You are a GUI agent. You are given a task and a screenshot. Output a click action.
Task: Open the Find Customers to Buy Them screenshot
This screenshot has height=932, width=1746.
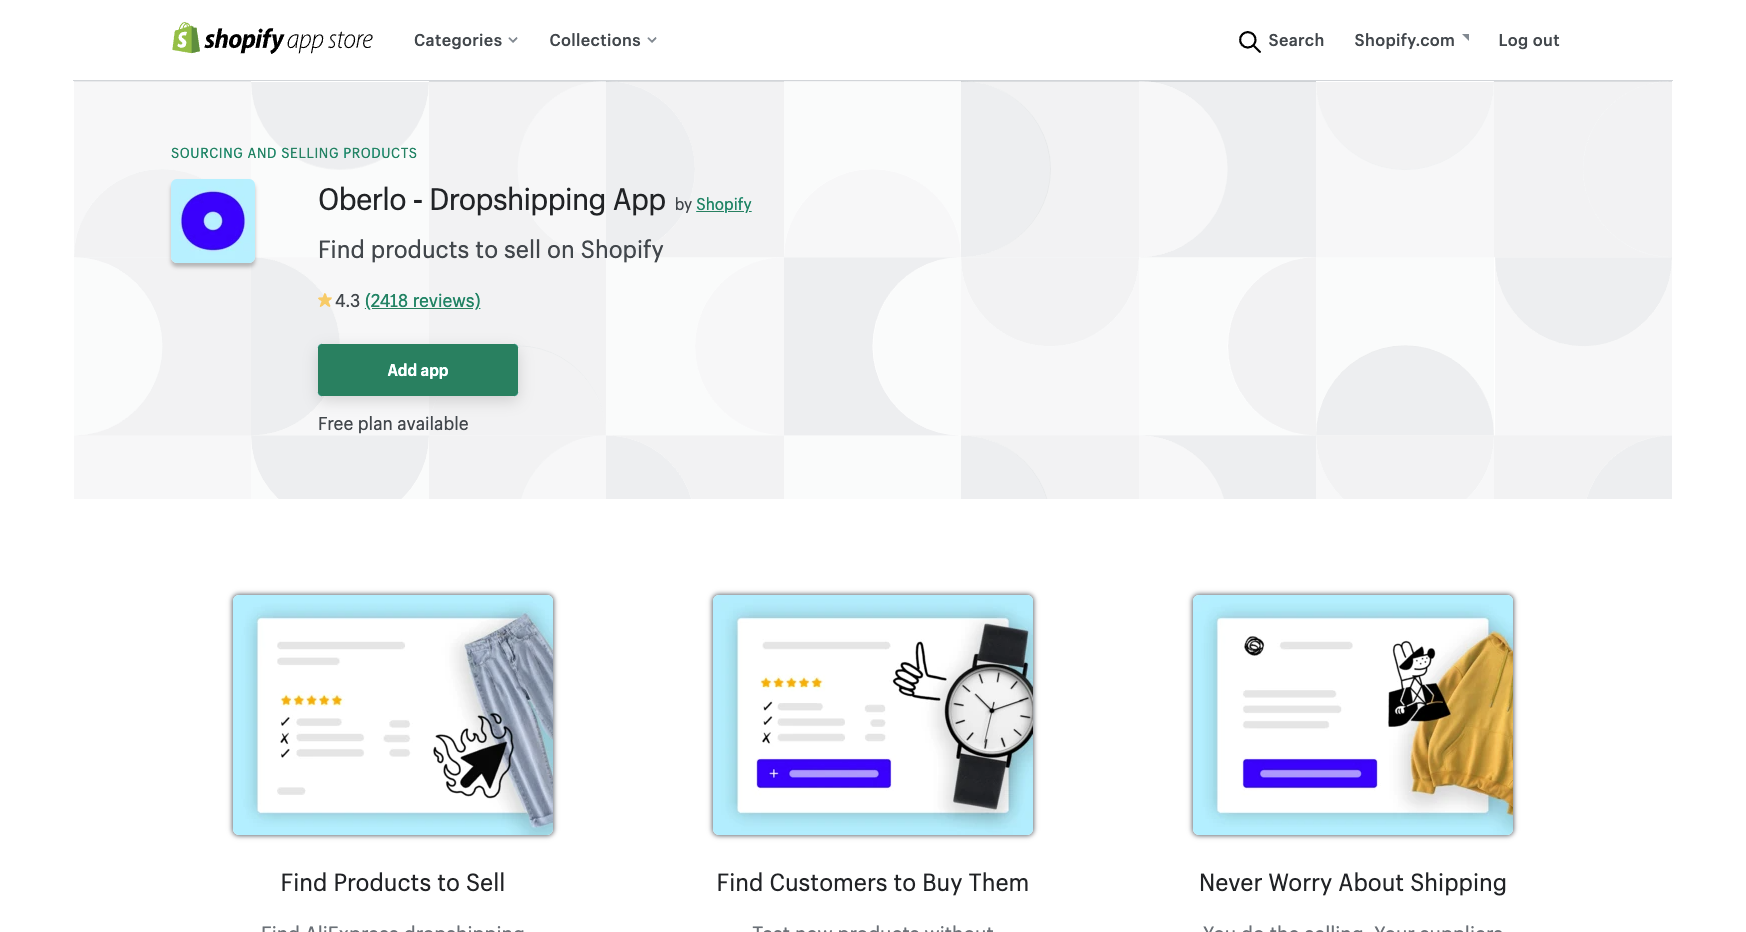point(873,715)
